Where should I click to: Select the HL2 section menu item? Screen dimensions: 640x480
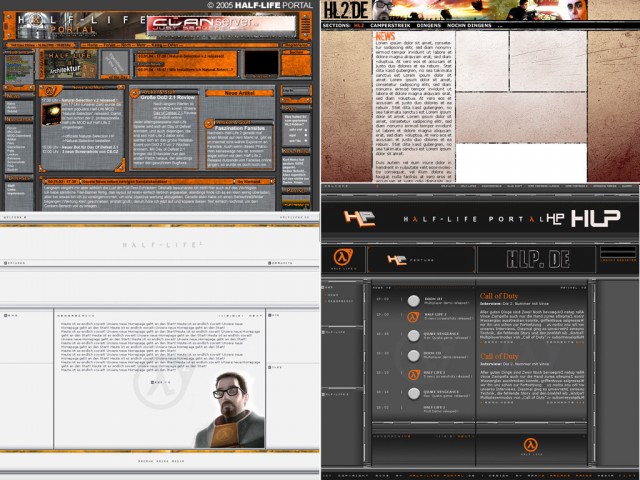[359, 25]
